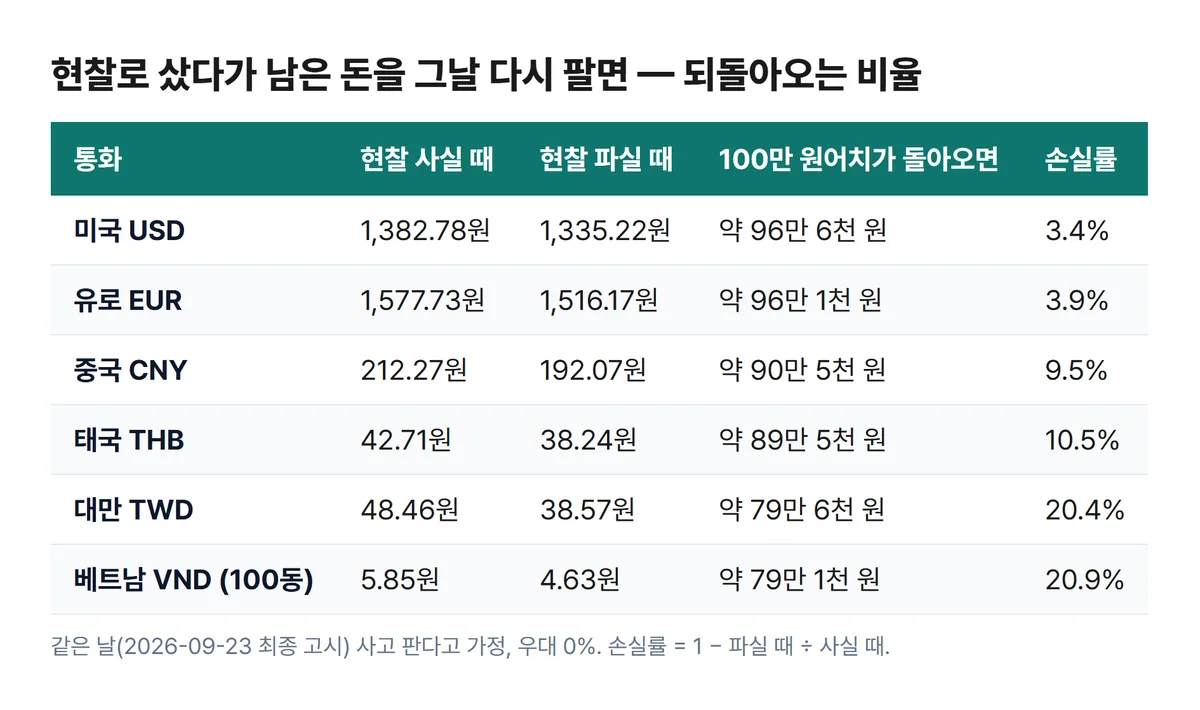Select the VND return '약 79만 1천 원'
This screenshot has width=1200, height=710.
pos(800,580)
